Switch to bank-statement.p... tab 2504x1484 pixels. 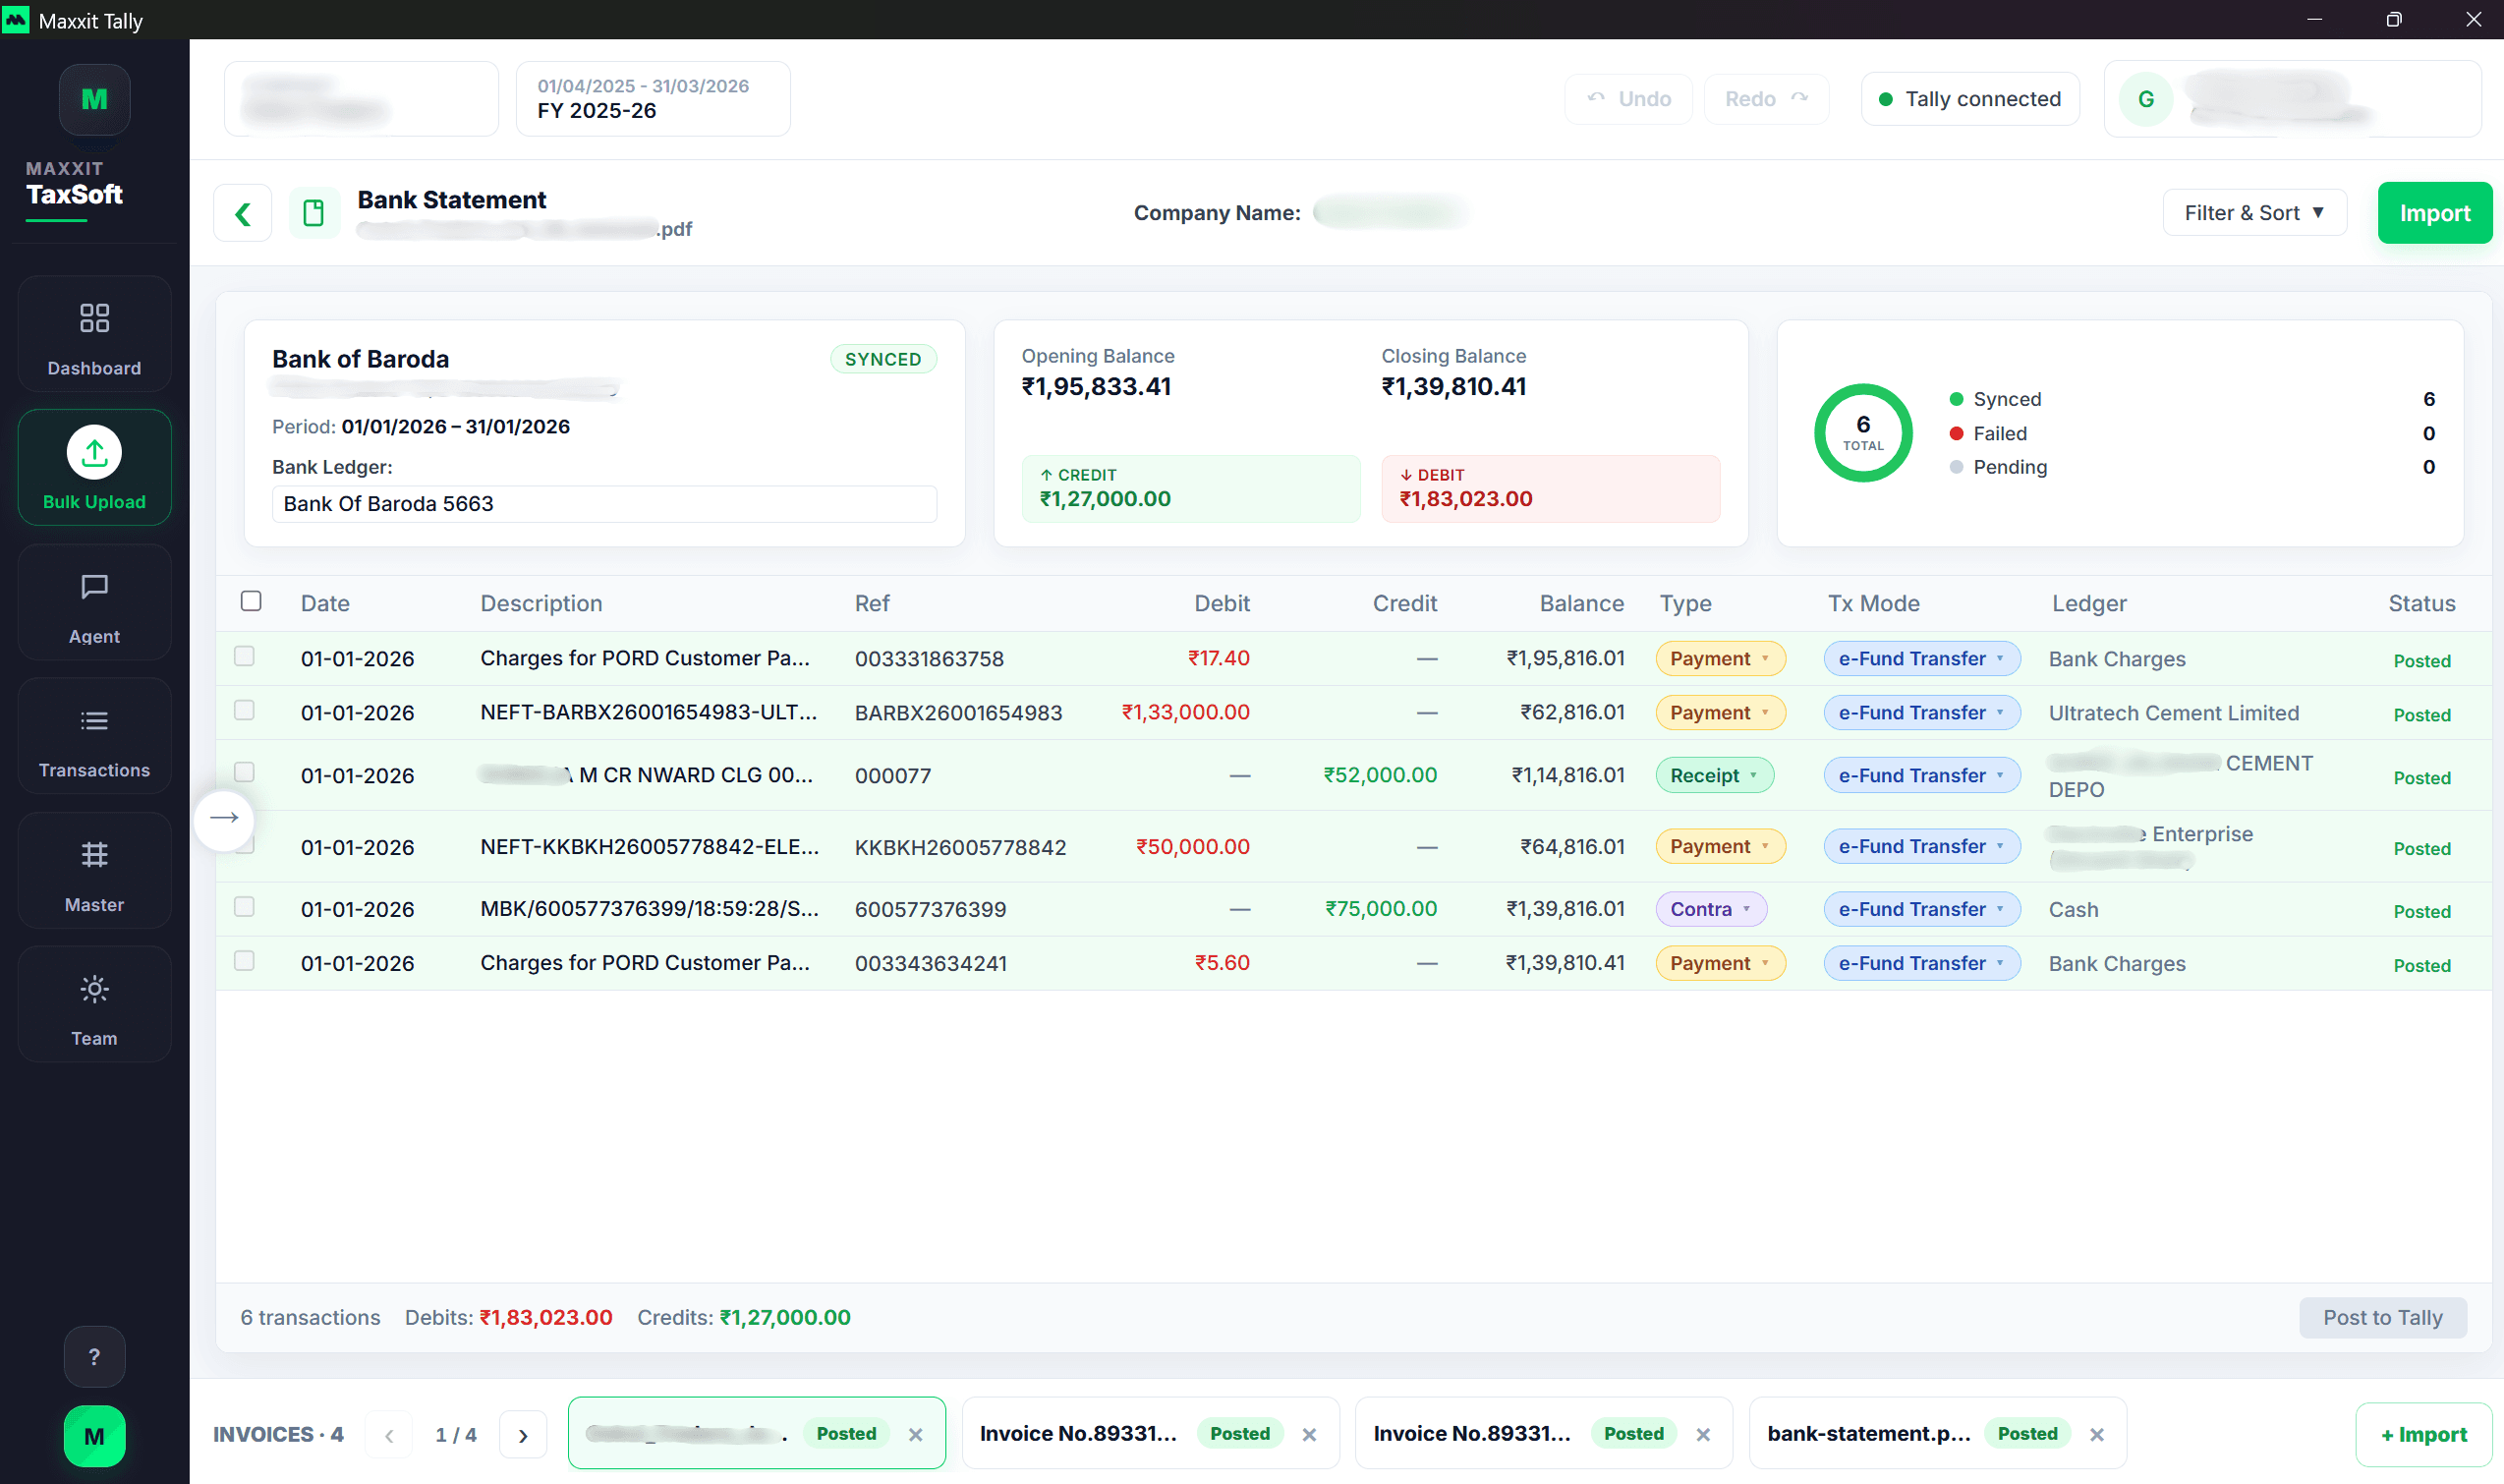click(1937, 1433)
